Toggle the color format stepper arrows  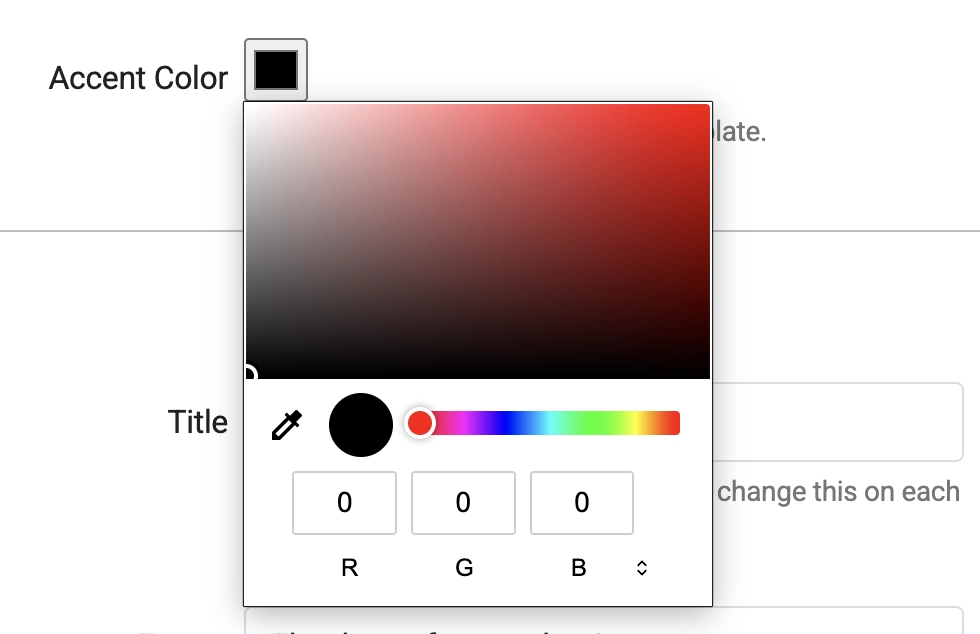[640, 567]
